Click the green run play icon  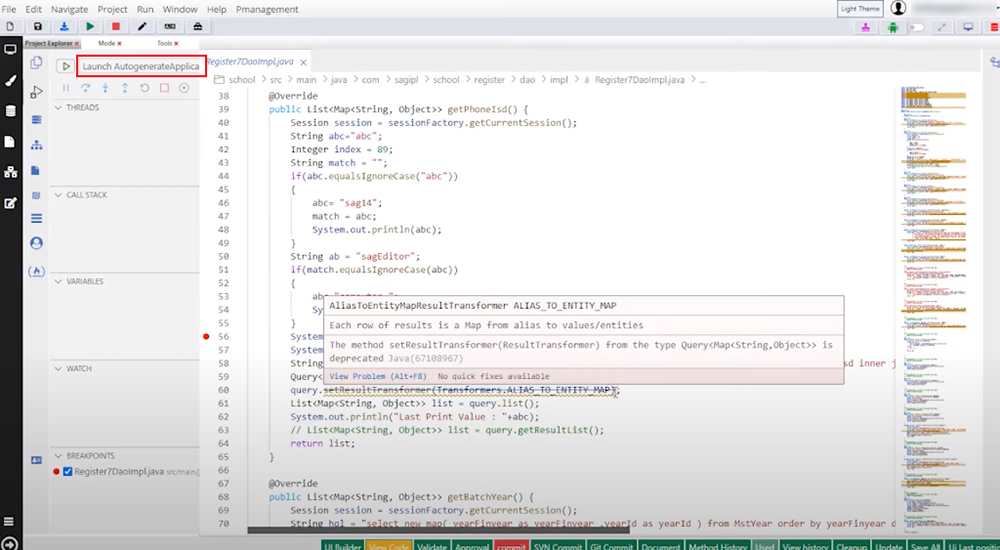point(90,26)
